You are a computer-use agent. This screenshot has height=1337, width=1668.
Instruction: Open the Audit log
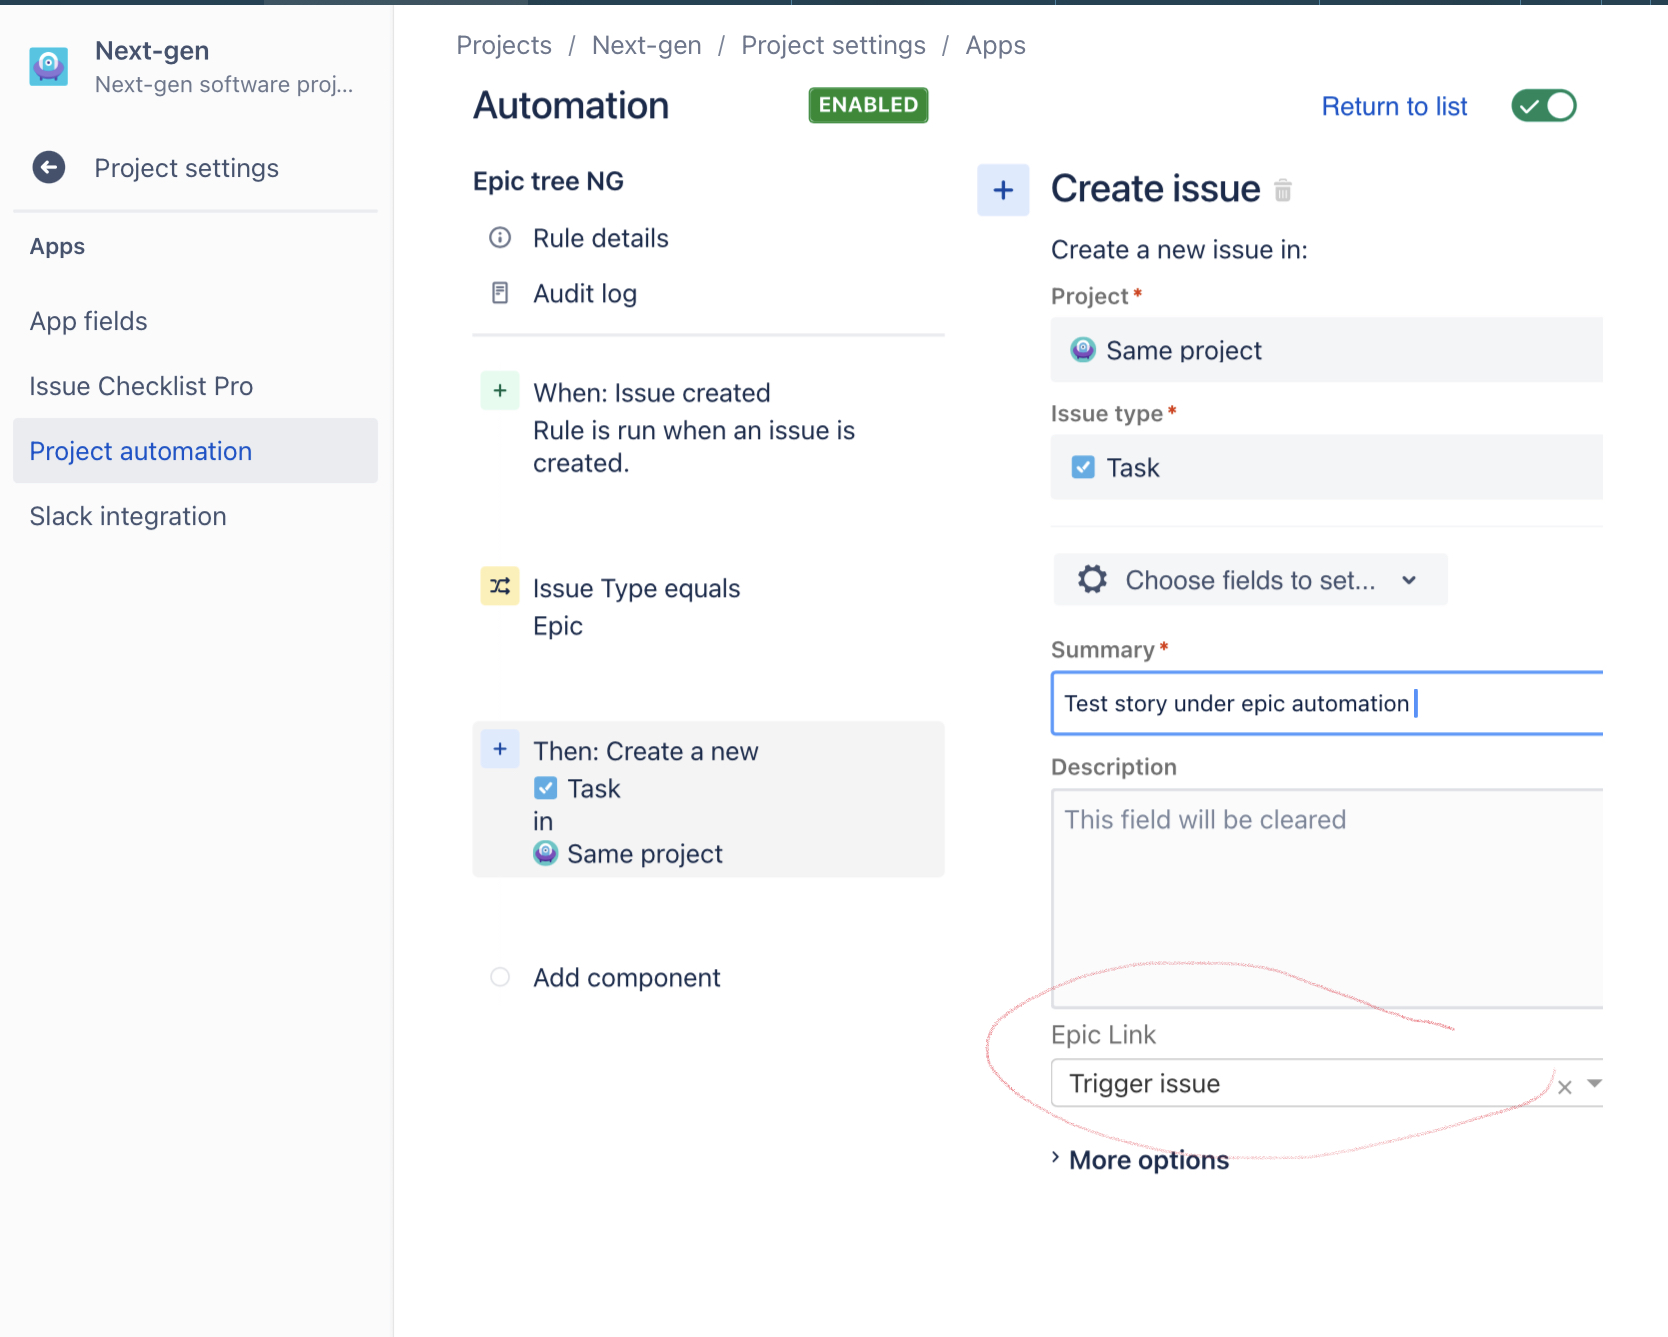tap(499, 292)
